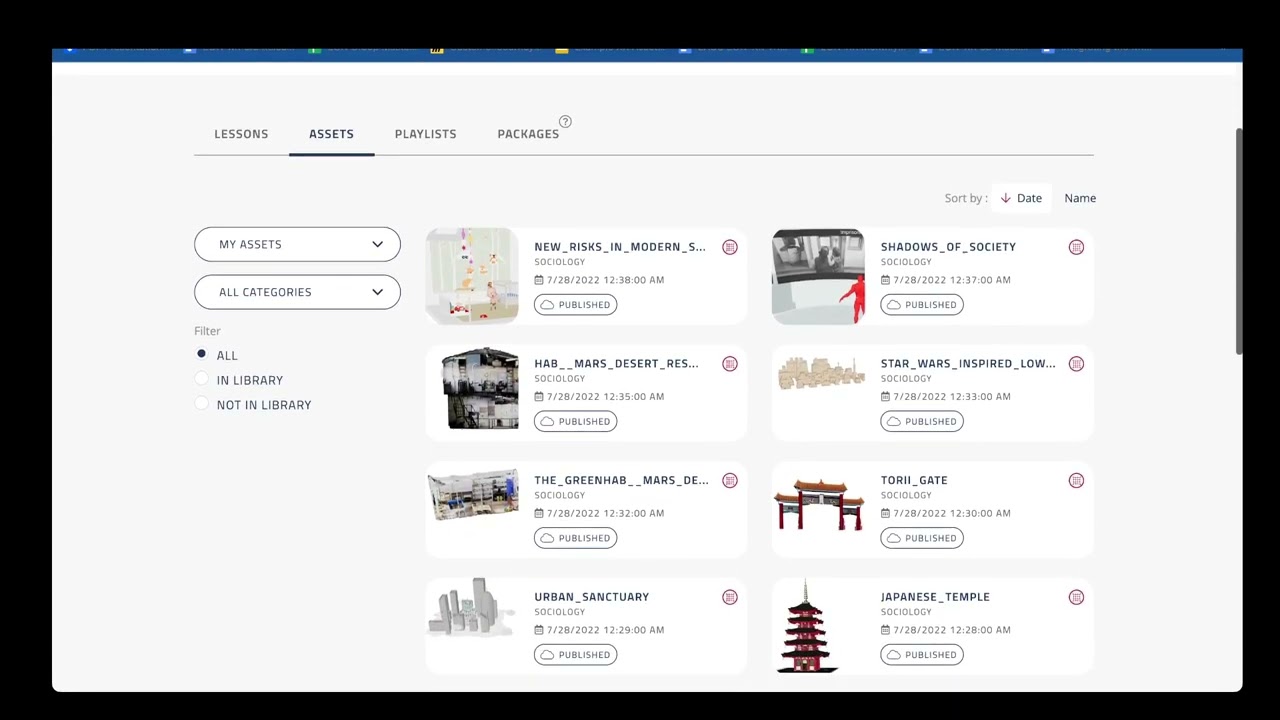Click grid icon on URBAN_SANCTUARY card

(x=730, y=597)
